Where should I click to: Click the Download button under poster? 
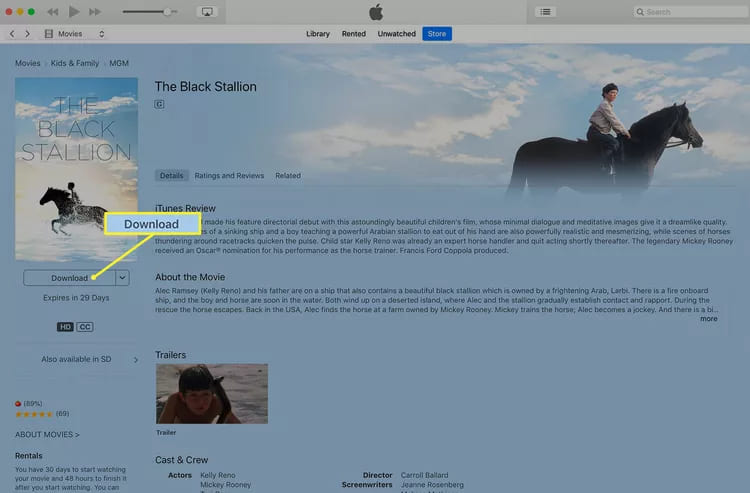click(x=69, y=278)
